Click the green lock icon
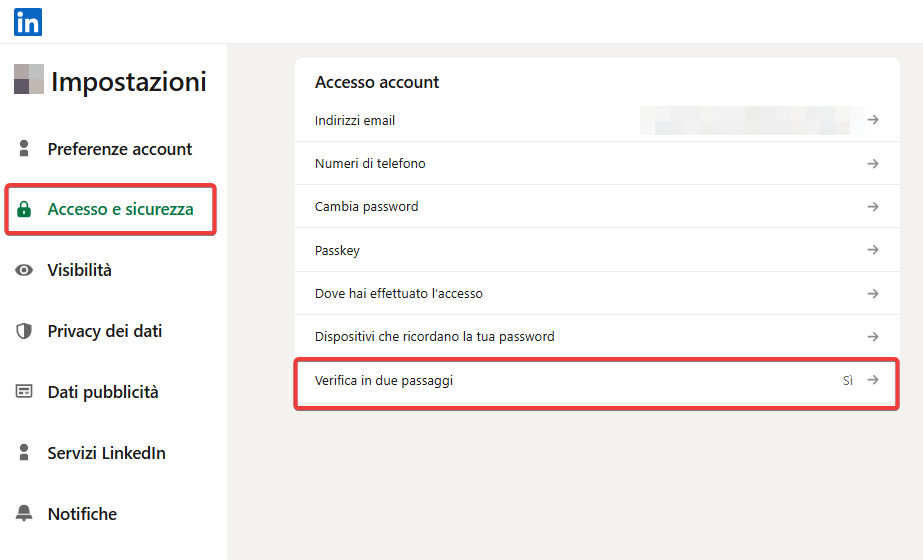The image size is (923, 560). (x=25, y=210)
